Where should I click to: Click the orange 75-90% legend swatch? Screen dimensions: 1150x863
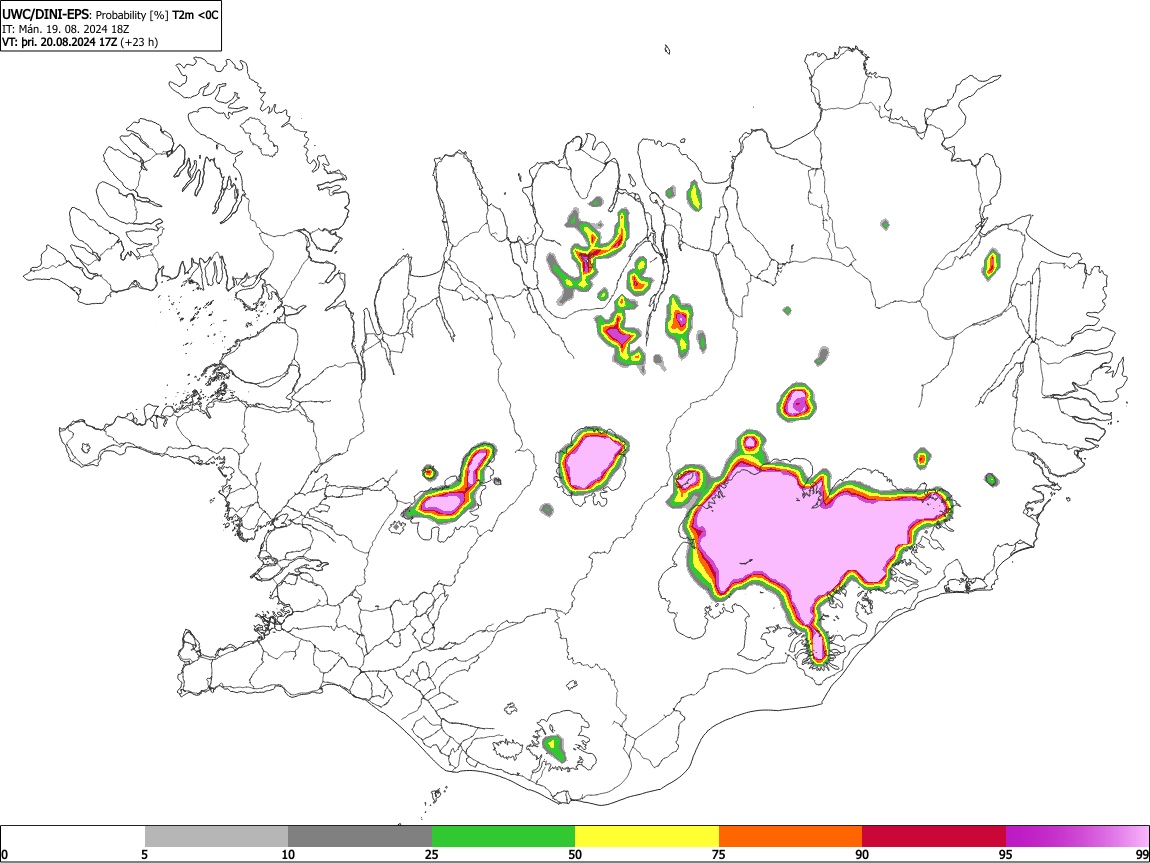click(790, 837)
